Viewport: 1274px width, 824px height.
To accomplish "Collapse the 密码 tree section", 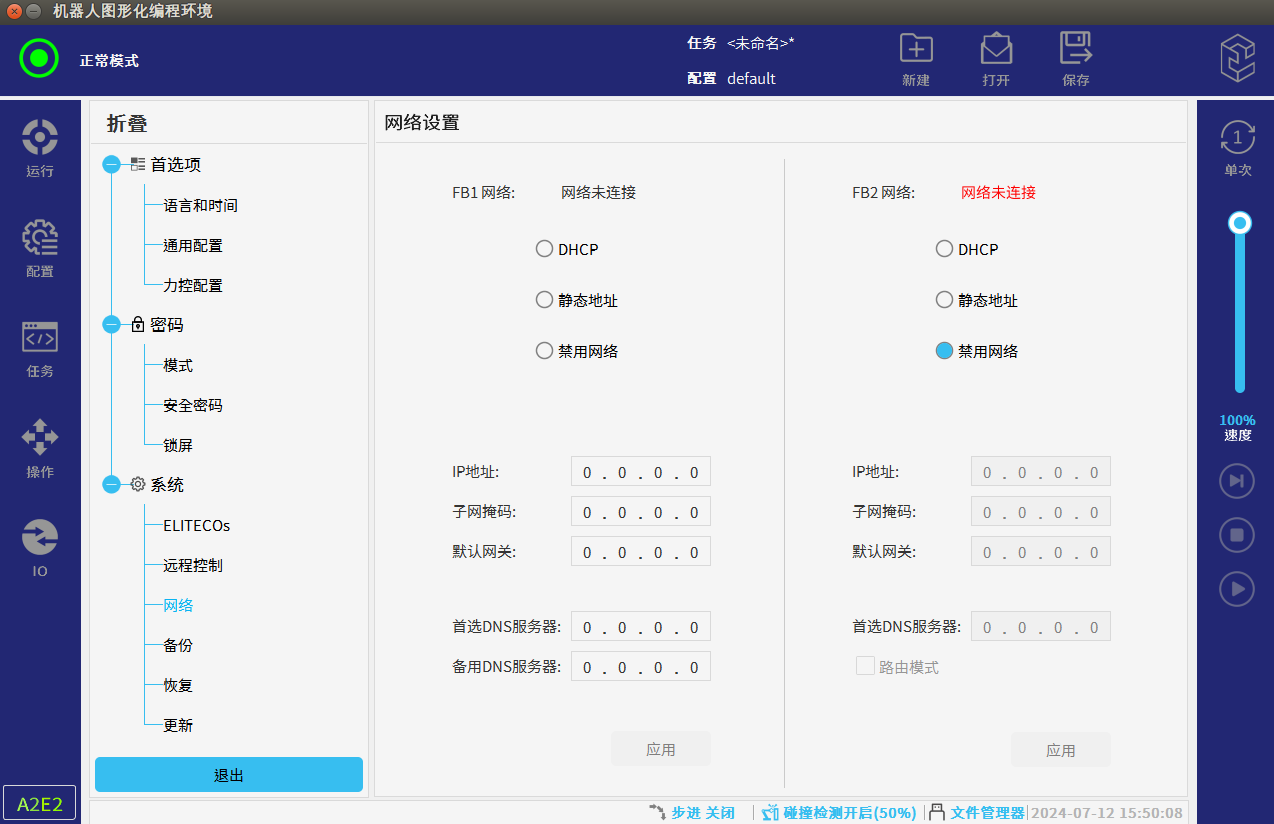I will click(x=111, y=325).
